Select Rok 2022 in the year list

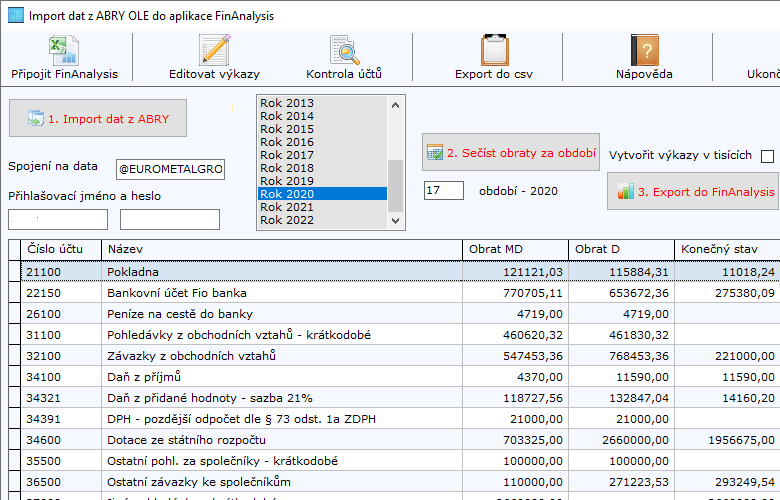[322, 219]
